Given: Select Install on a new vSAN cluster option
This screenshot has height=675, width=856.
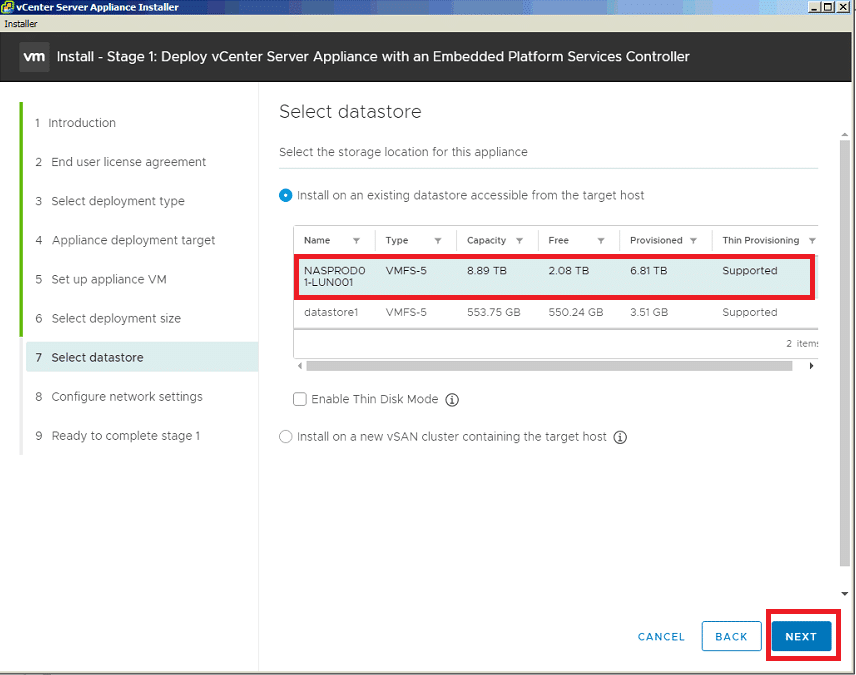Looking at the screenshot, I should 286,437.
